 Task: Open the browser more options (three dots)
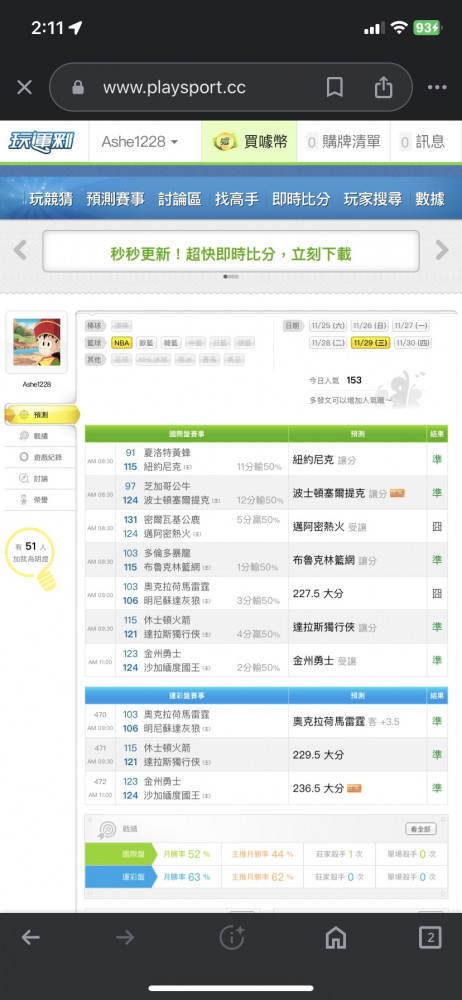click(x=437, y=87)
